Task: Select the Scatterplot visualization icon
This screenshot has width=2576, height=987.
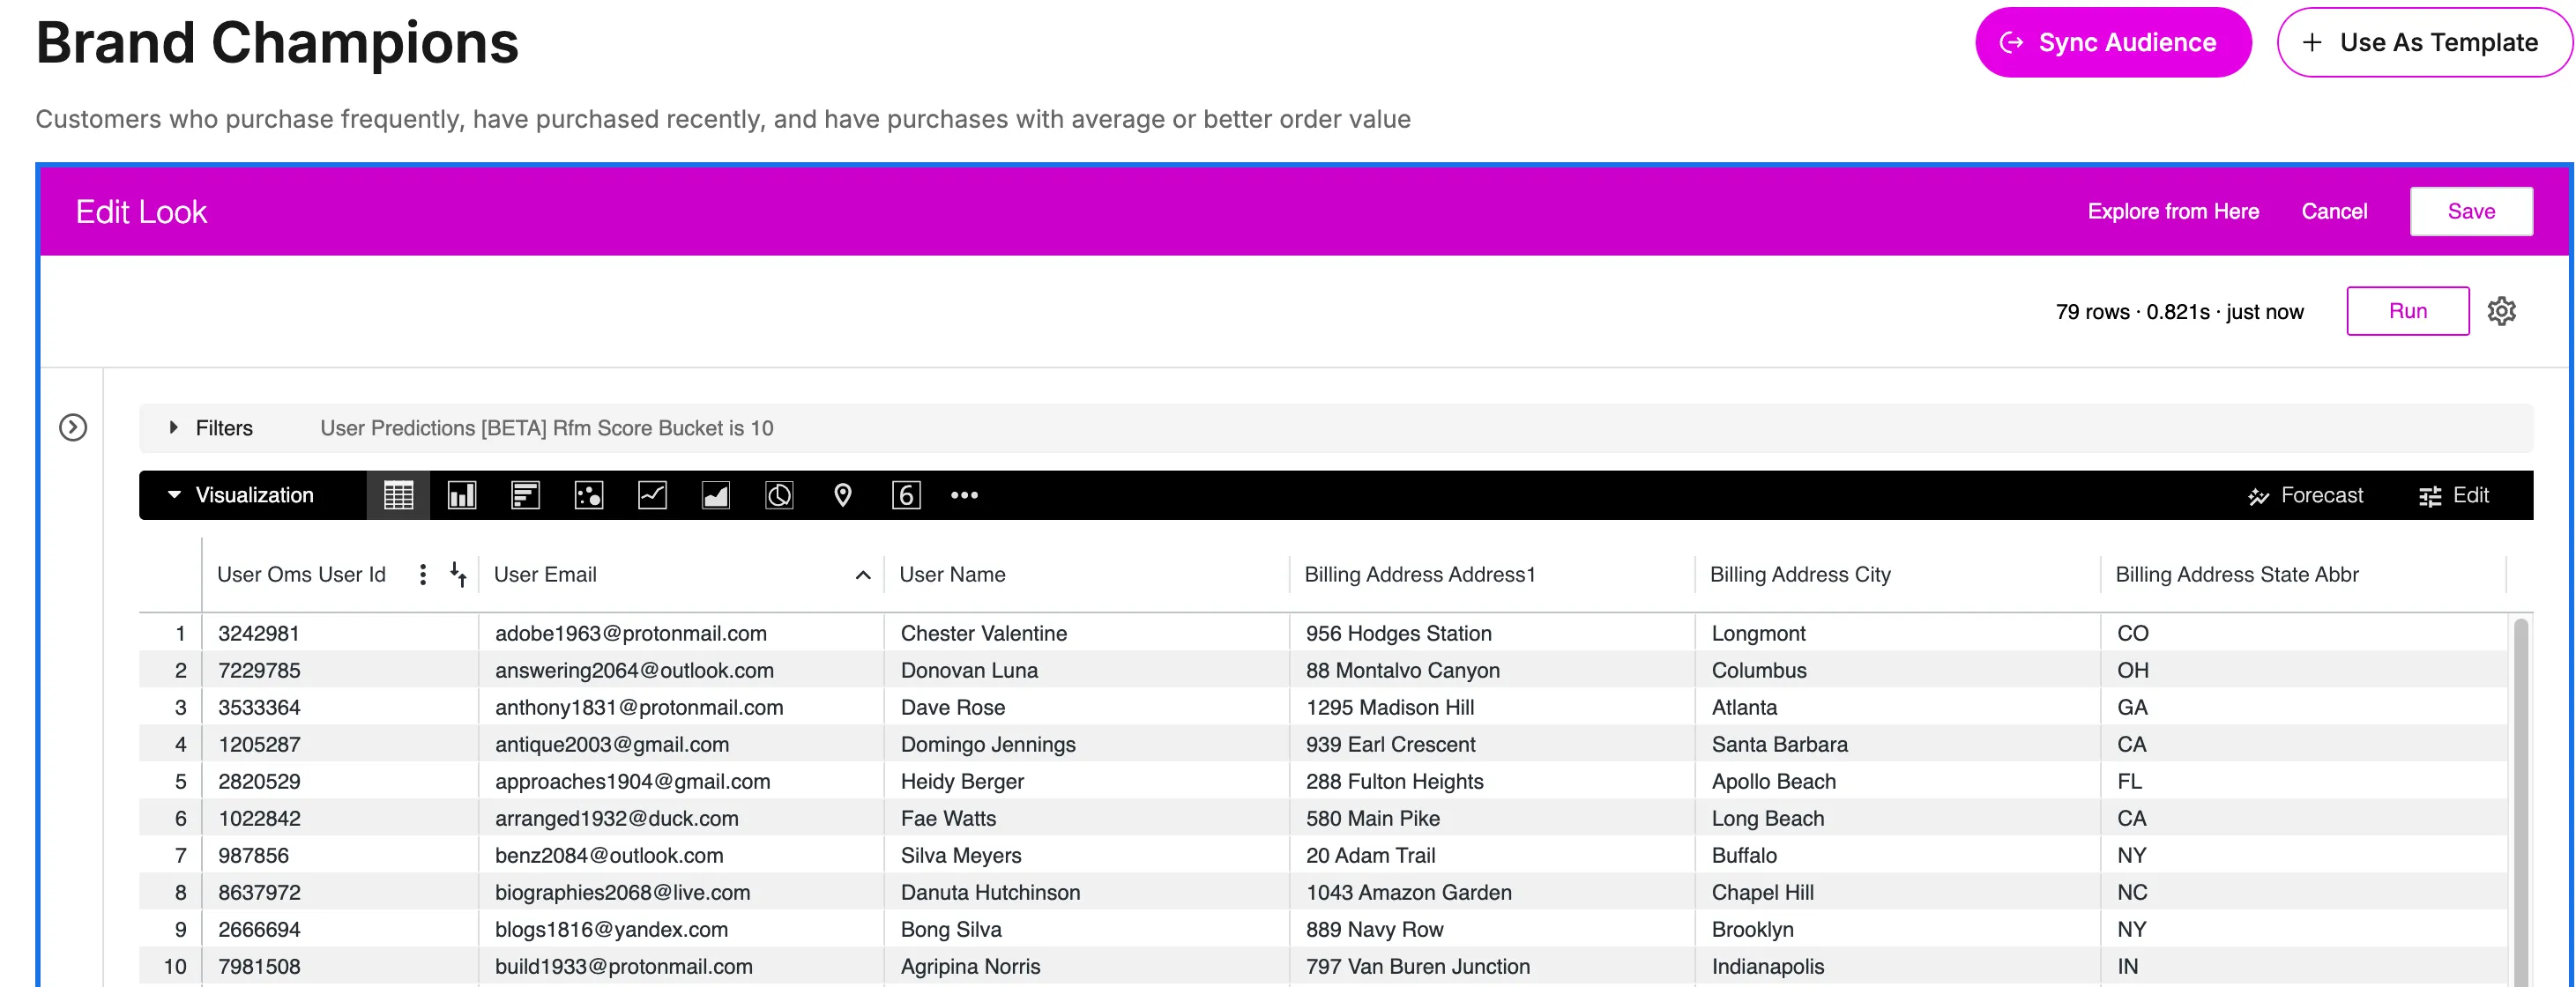Action: [x=589, y=495]
